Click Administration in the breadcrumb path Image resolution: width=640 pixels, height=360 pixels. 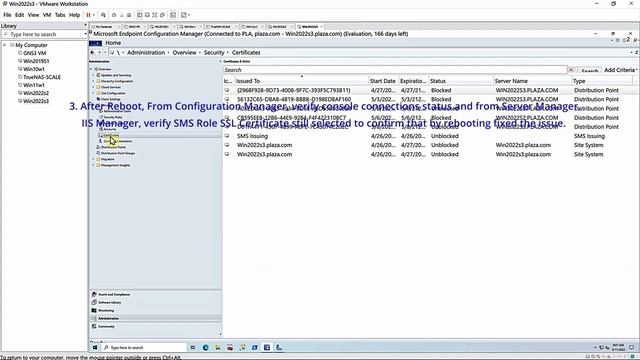pos(146,52)
